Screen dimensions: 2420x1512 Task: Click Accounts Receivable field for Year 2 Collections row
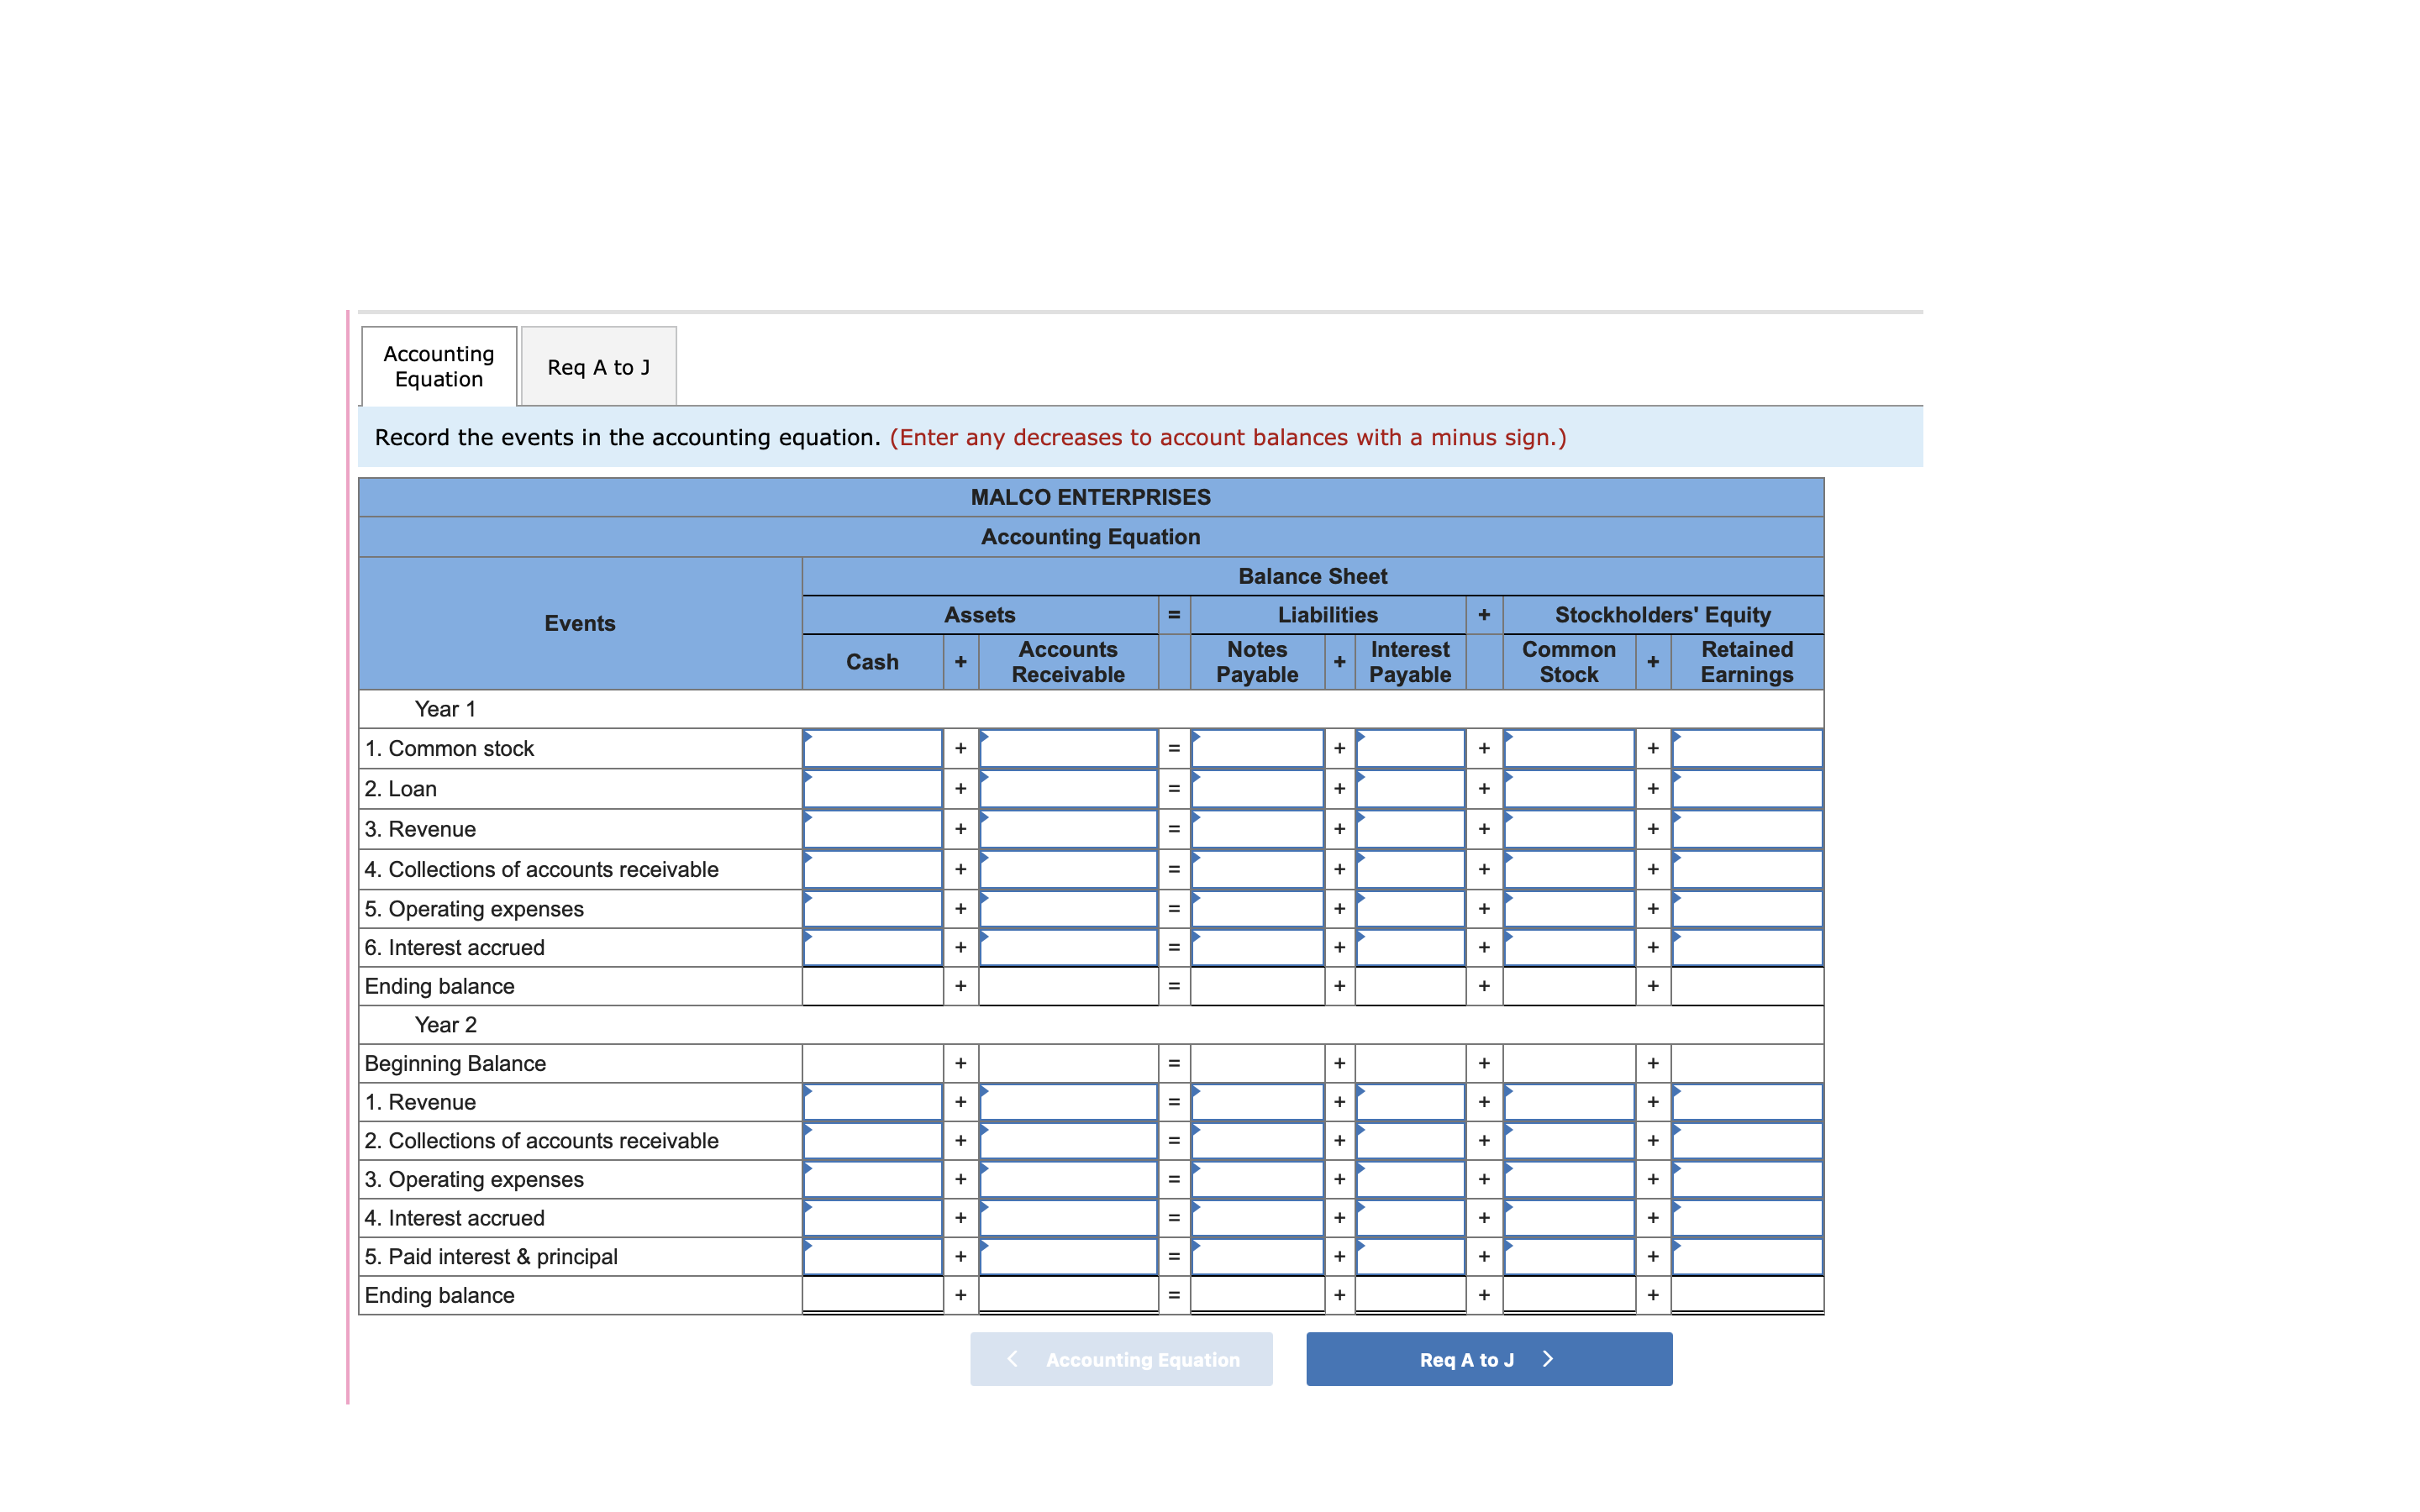click(x=1068, y=1141)
